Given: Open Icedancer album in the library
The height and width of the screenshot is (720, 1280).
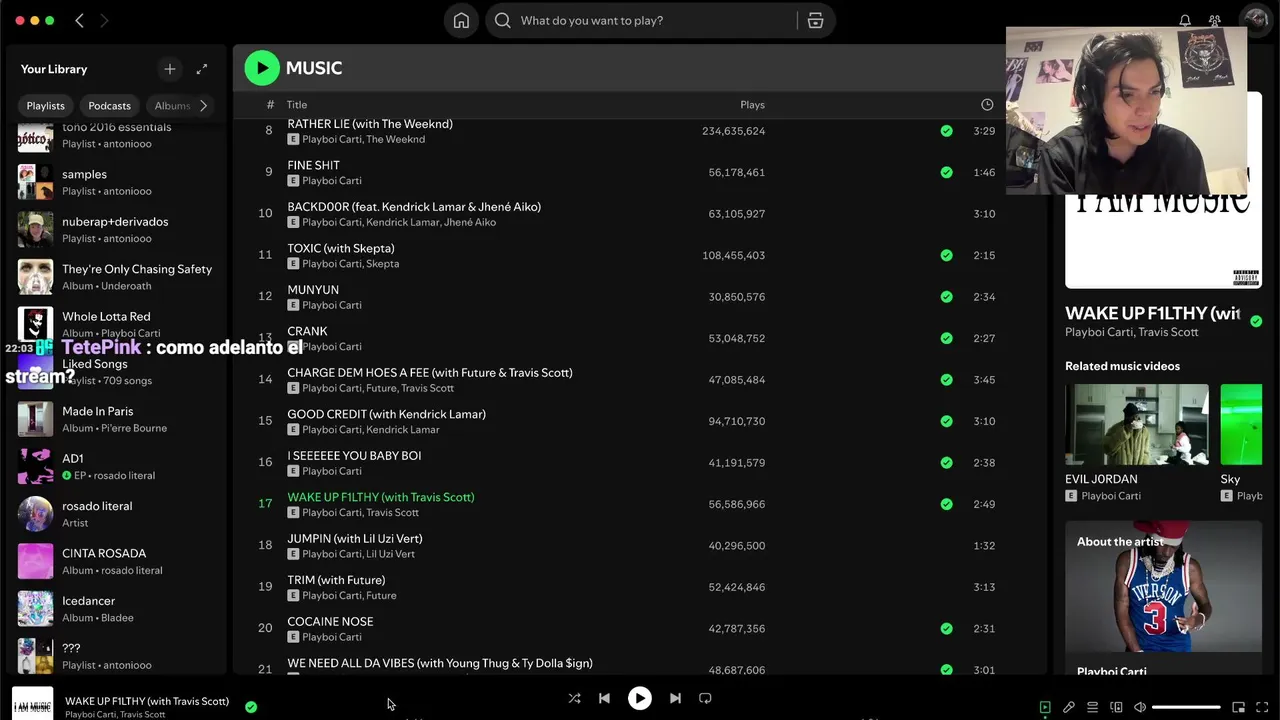Looking at the screenshot, I should tap(118, 609).
